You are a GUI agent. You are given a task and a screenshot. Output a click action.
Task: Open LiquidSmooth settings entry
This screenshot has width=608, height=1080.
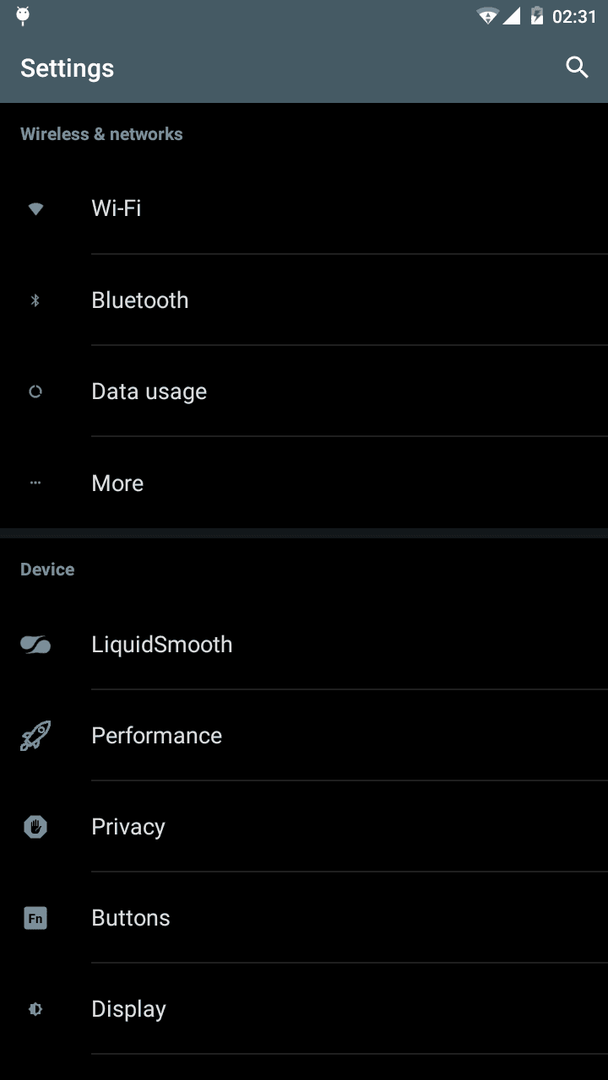coord(304,644)
